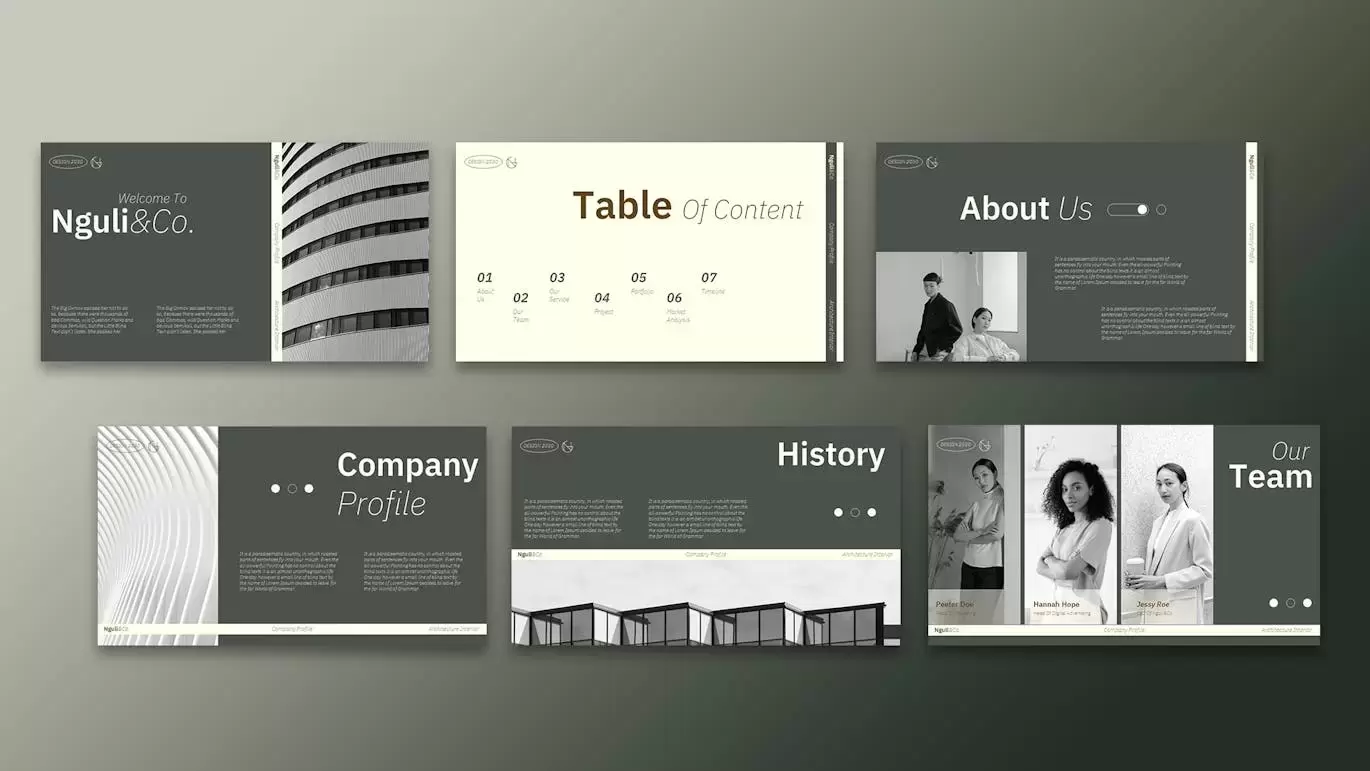
Task: Click contents entry '04 Project'
Action: tap(603, 304)
